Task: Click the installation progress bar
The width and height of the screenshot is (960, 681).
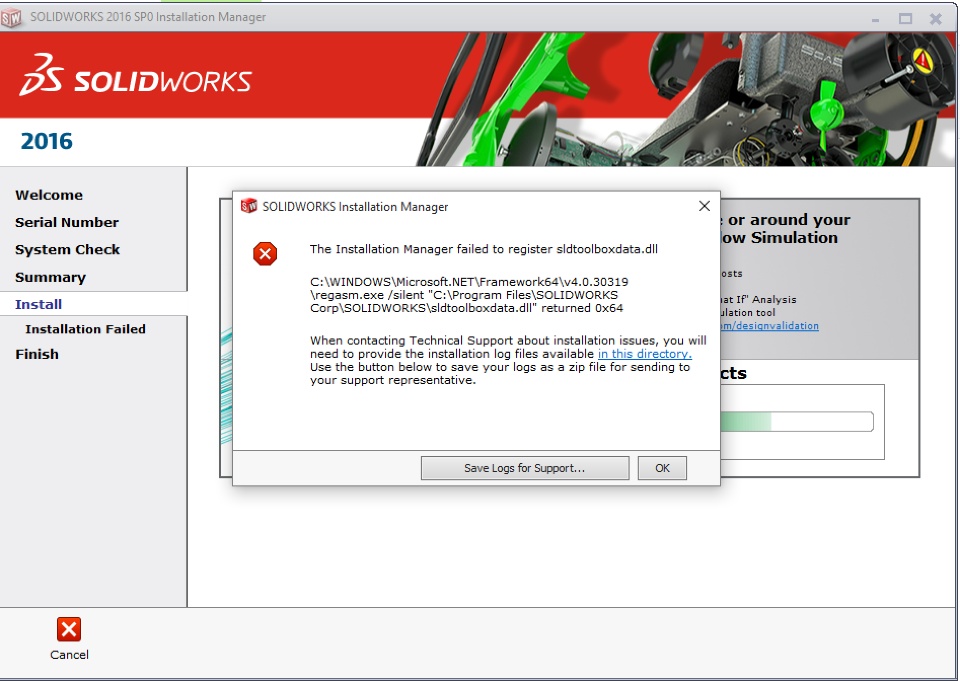Action: (x=797, y=421)
